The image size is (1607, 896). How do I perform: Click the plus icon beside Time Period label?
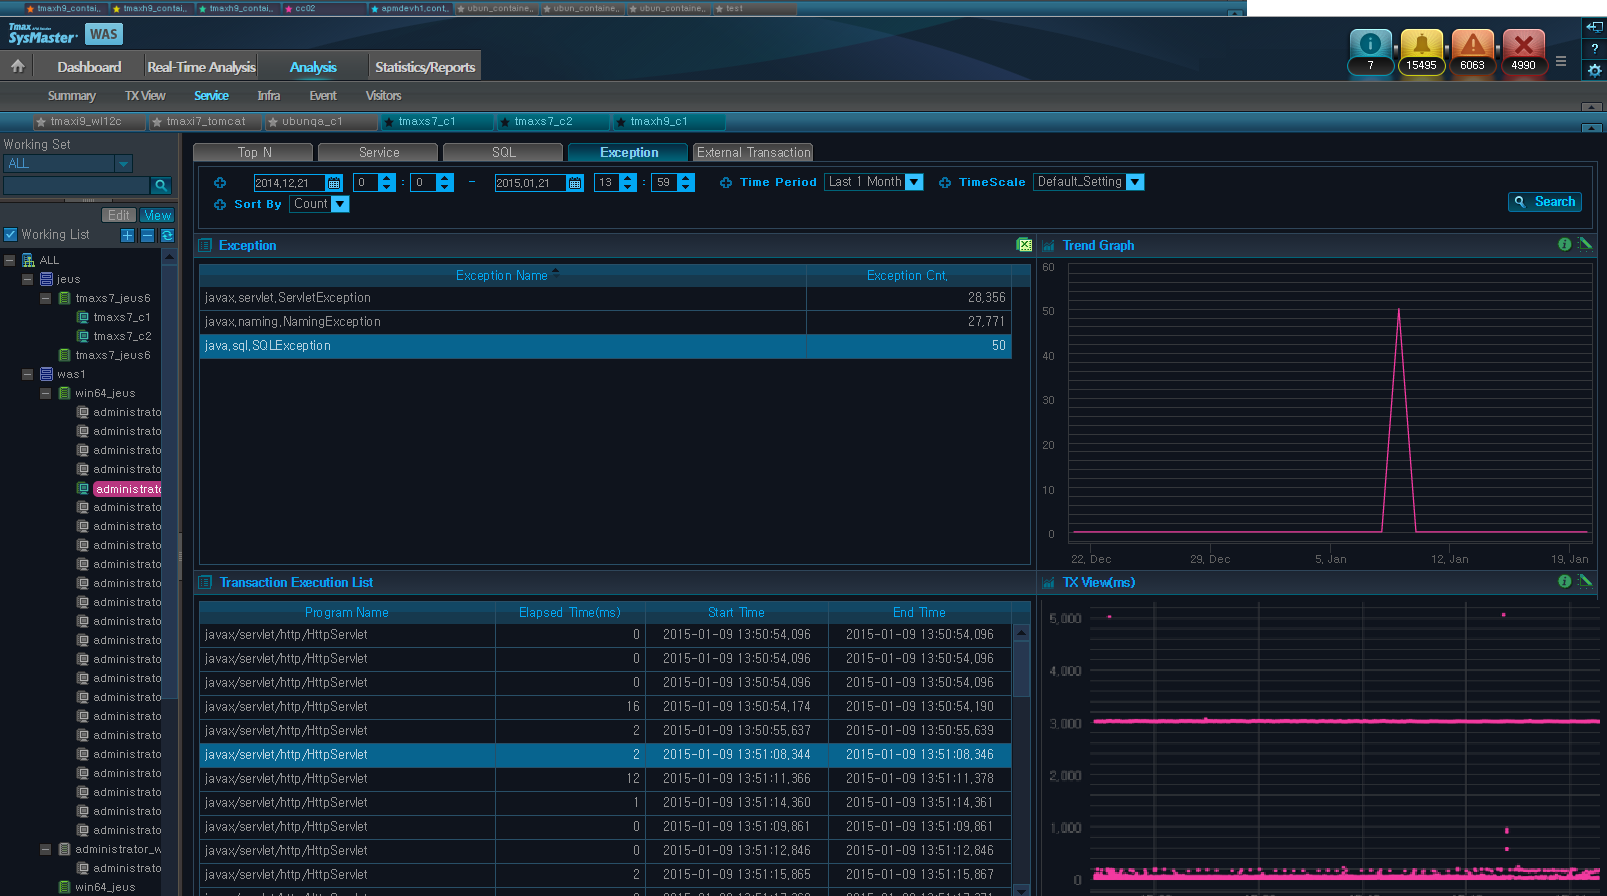pyautogui.click(x=726, y=182)
